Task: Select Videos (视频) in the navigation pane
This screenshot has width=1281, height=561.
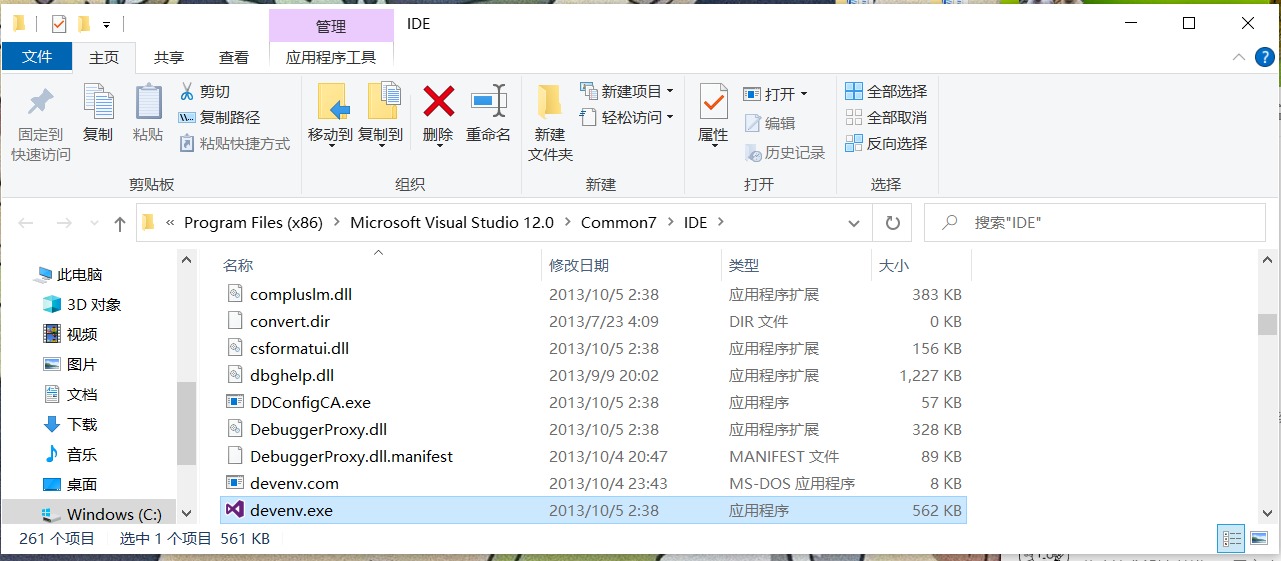Action: 70,334
